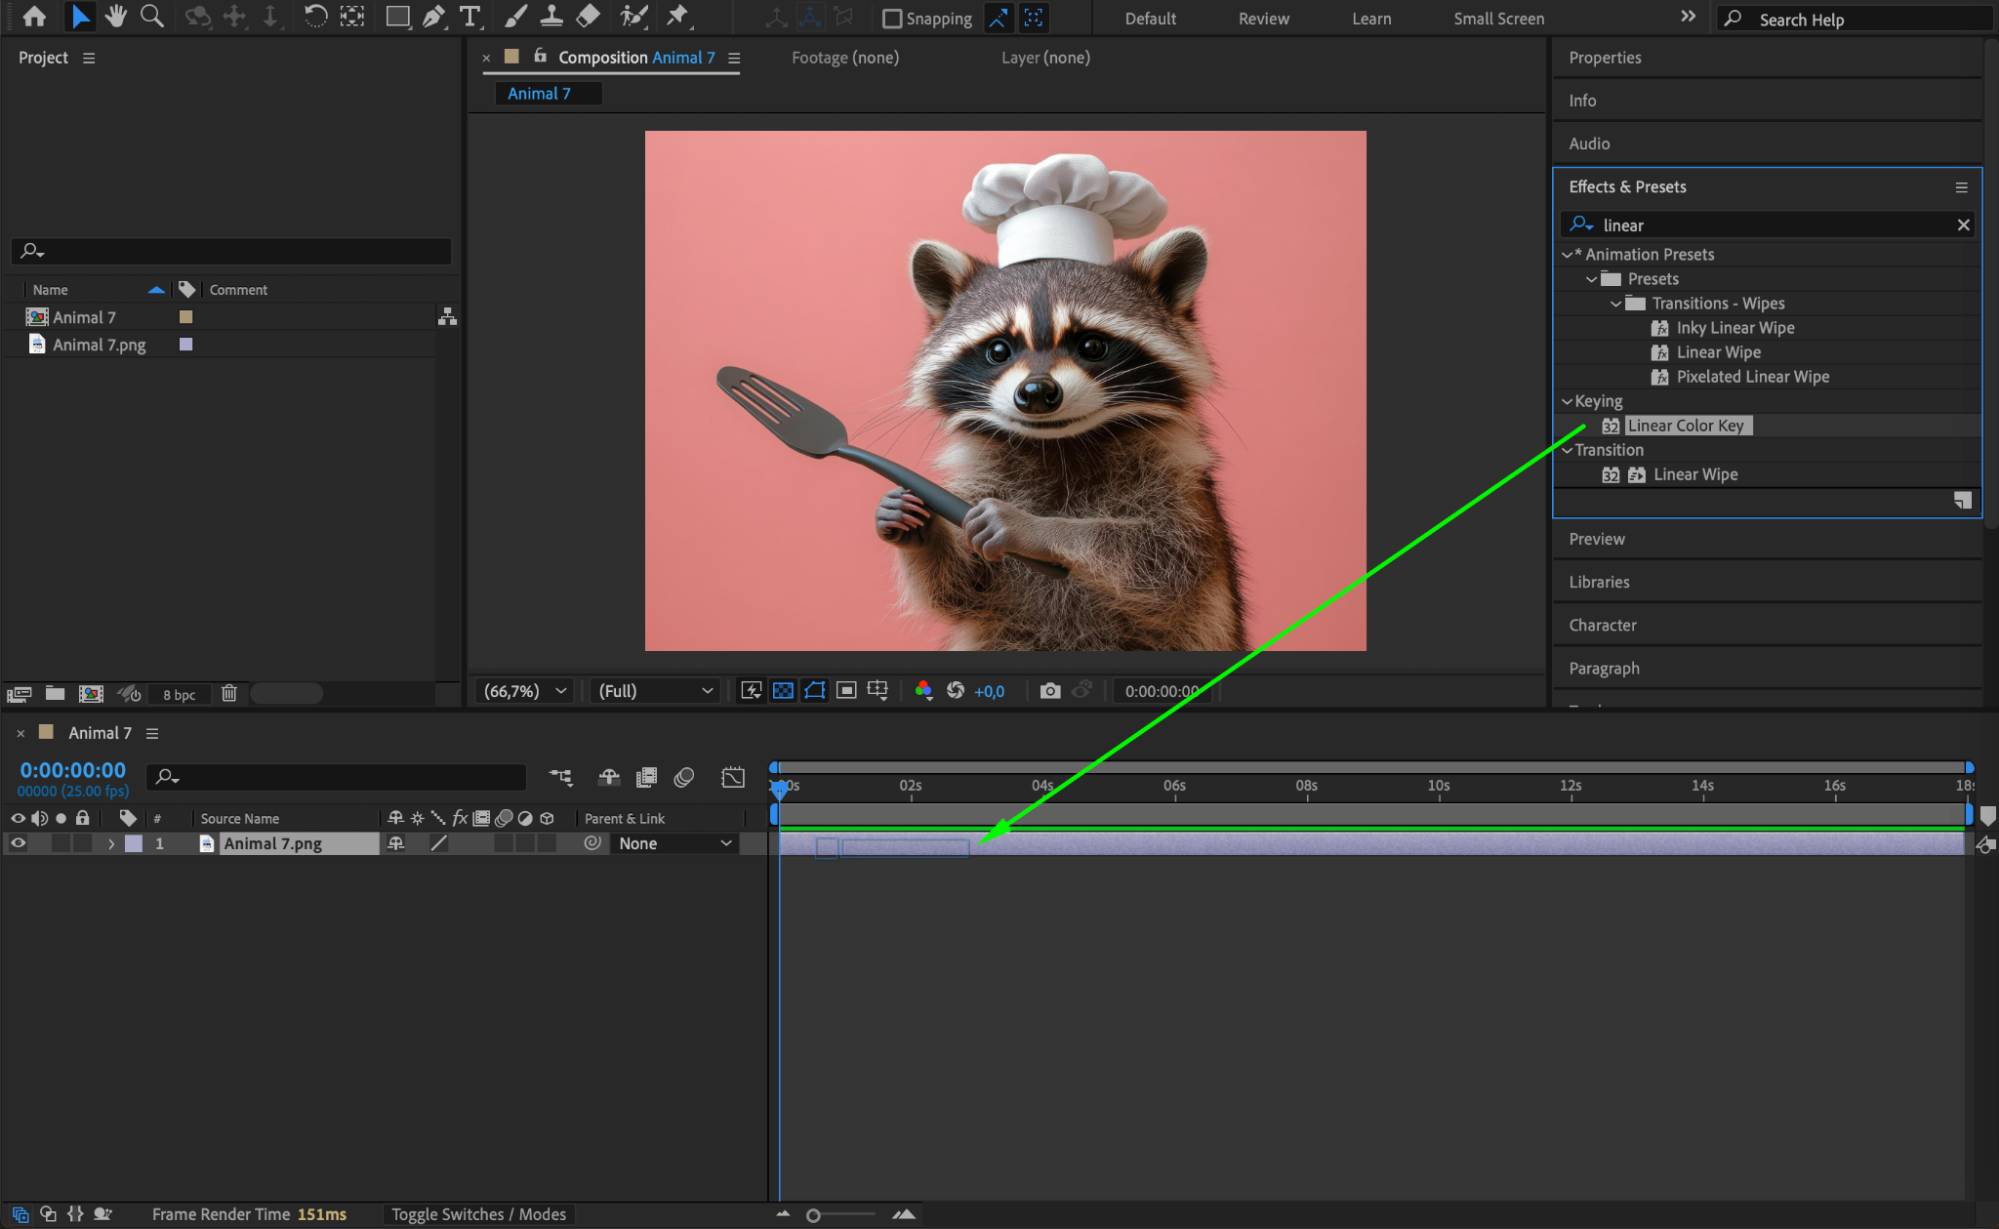This screenshot has width=1999, height=1229.
Task: Take a snapshot with camera icon
Action: (x=1049, y=691)
